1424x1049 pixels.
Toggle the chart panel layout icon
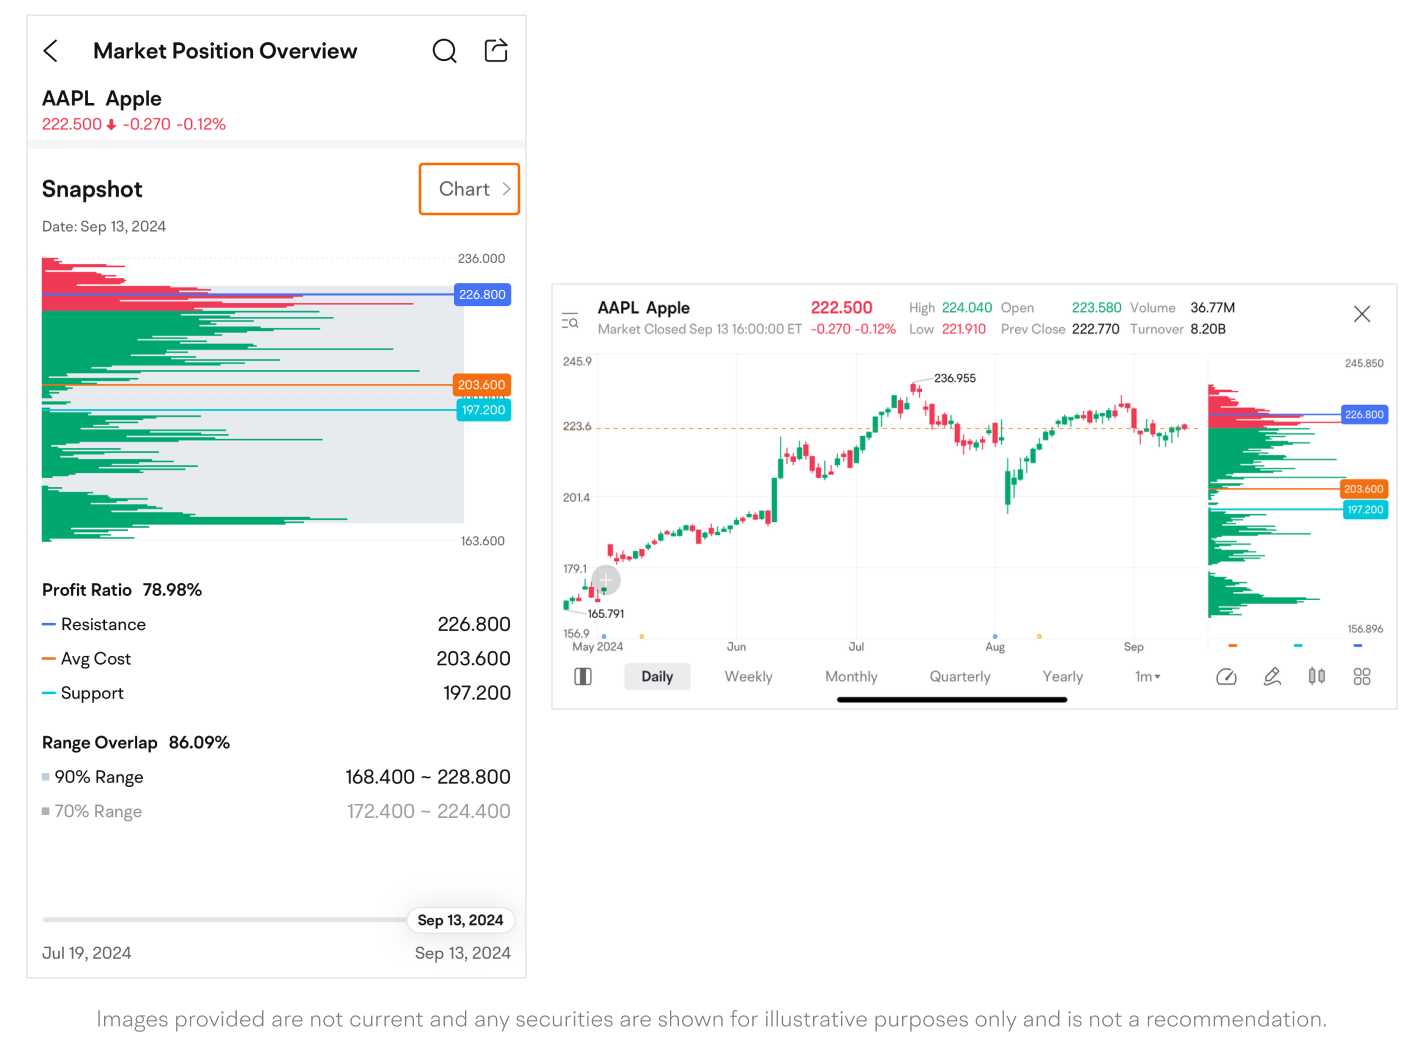pos(583,677)
